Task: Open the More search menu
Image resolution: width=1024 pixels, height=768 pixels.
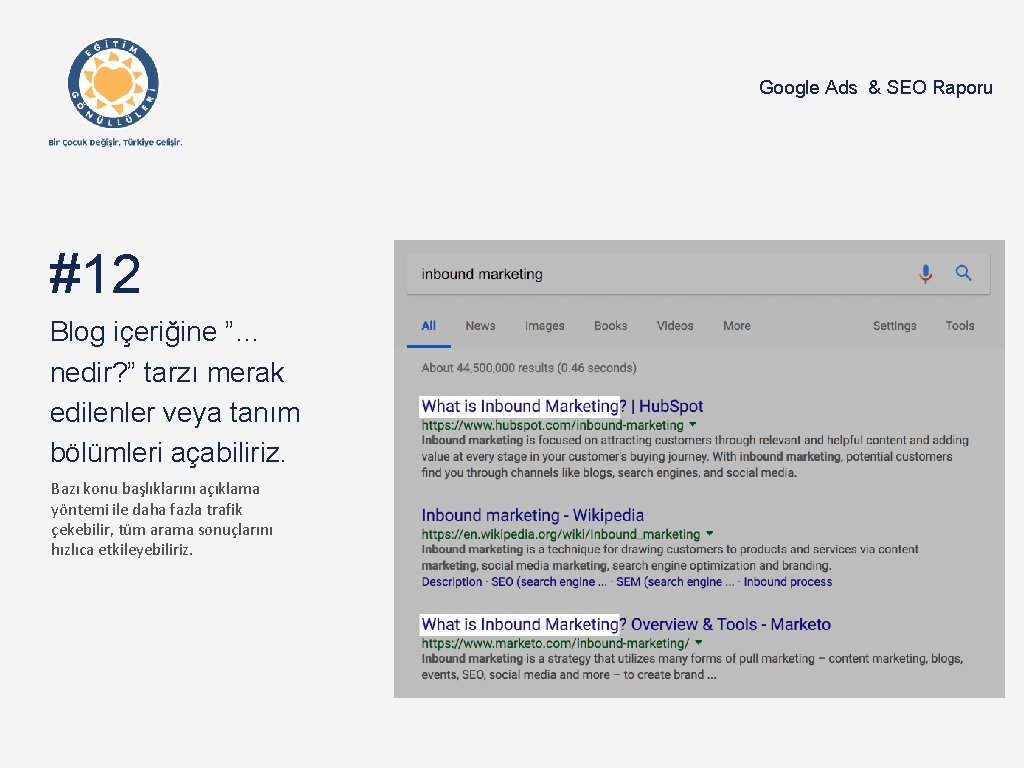Action: point(737,325)
